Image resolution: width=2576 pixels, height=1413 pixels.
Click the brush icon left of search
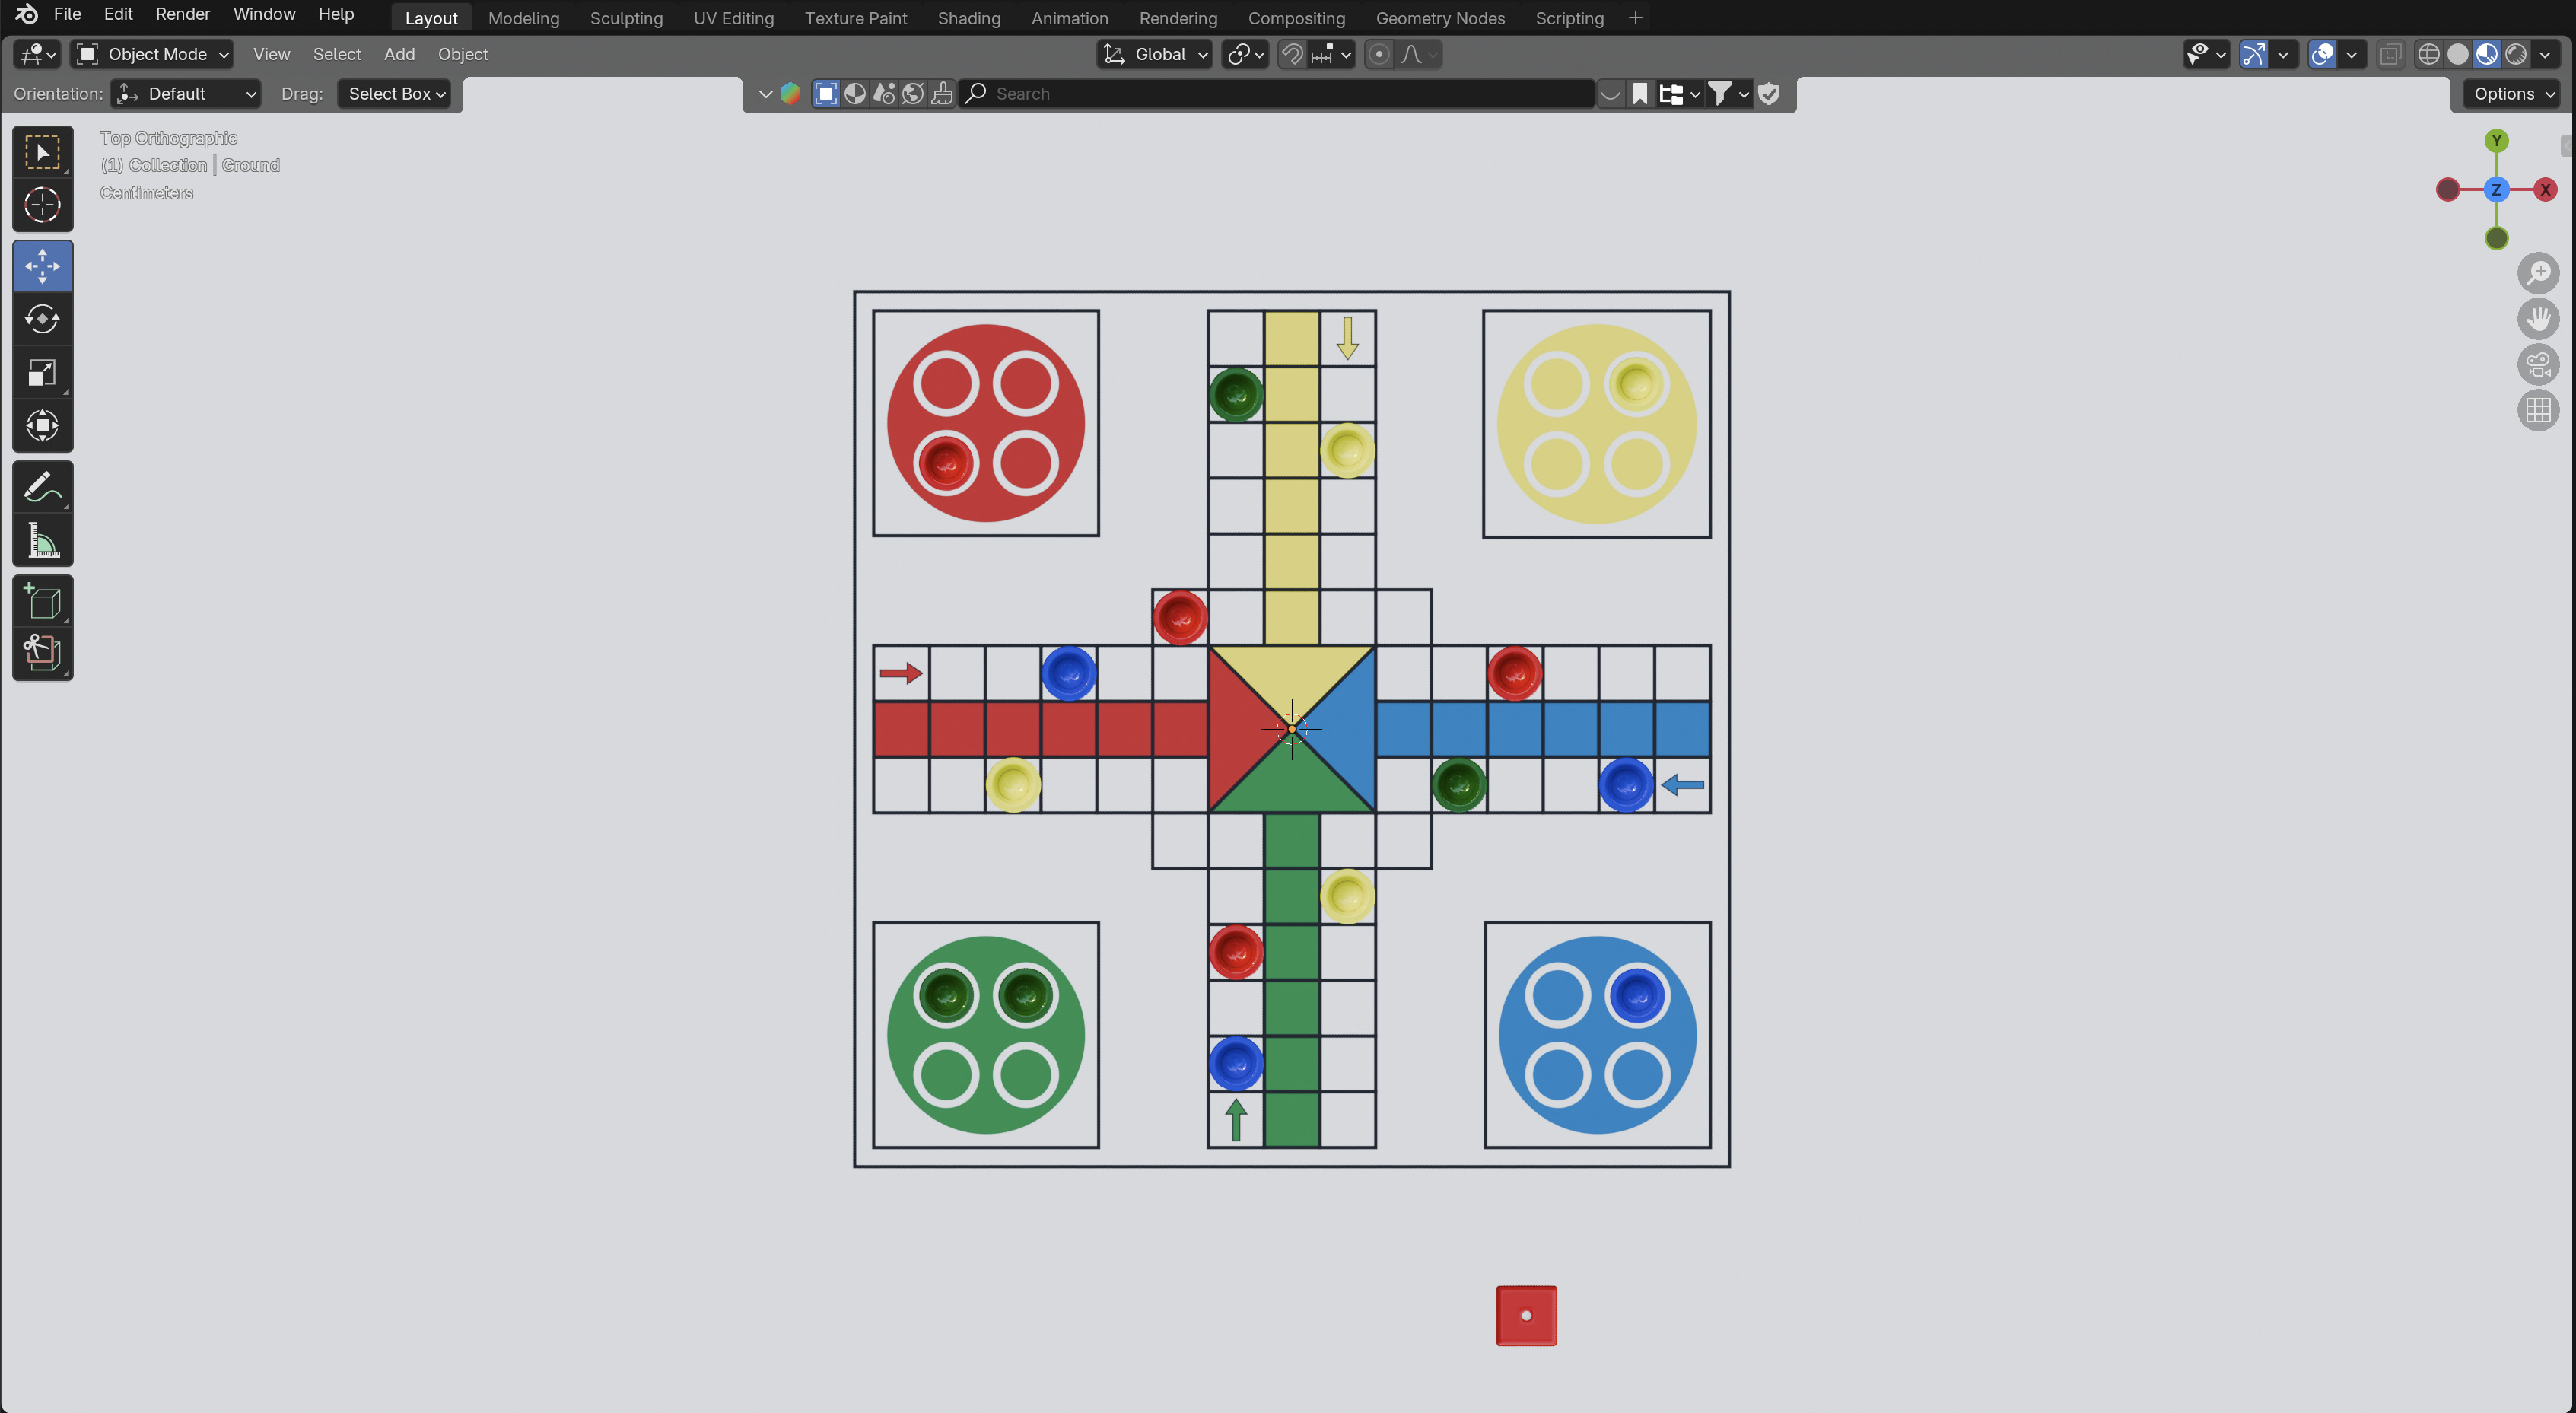point(942,93)
